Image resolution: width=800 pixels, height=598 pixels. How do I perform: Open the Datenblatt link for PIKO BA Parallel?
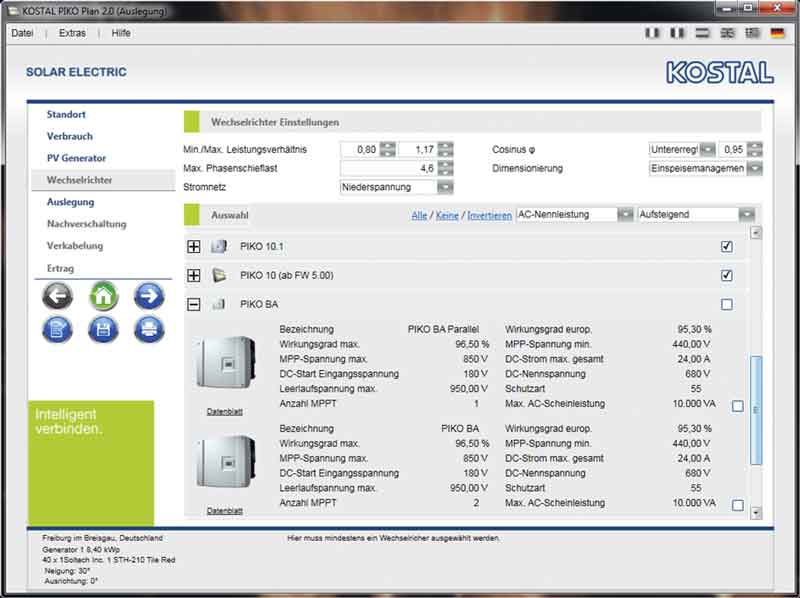coord(224,411)
